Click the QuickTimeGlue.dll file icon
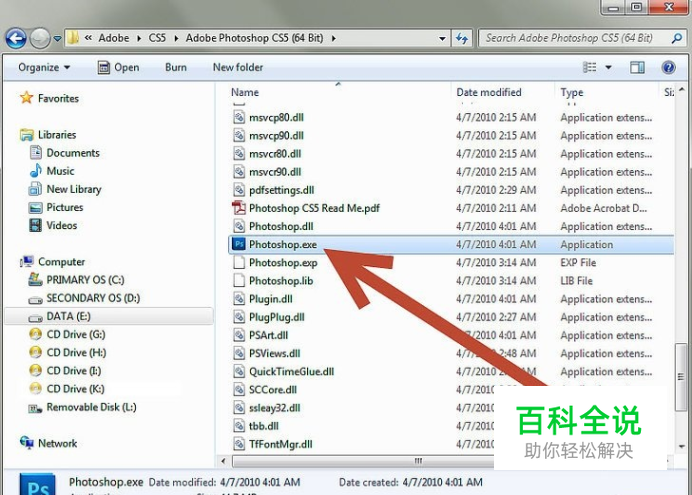This screenshot has height=495, width=692. [239, 371]
